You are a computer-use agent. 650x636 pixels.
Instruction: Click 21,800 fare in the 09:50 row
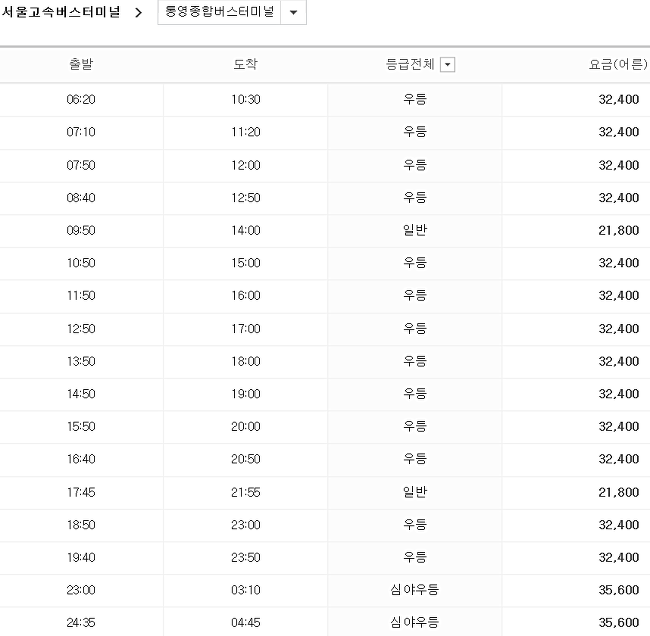coord(618,231)
